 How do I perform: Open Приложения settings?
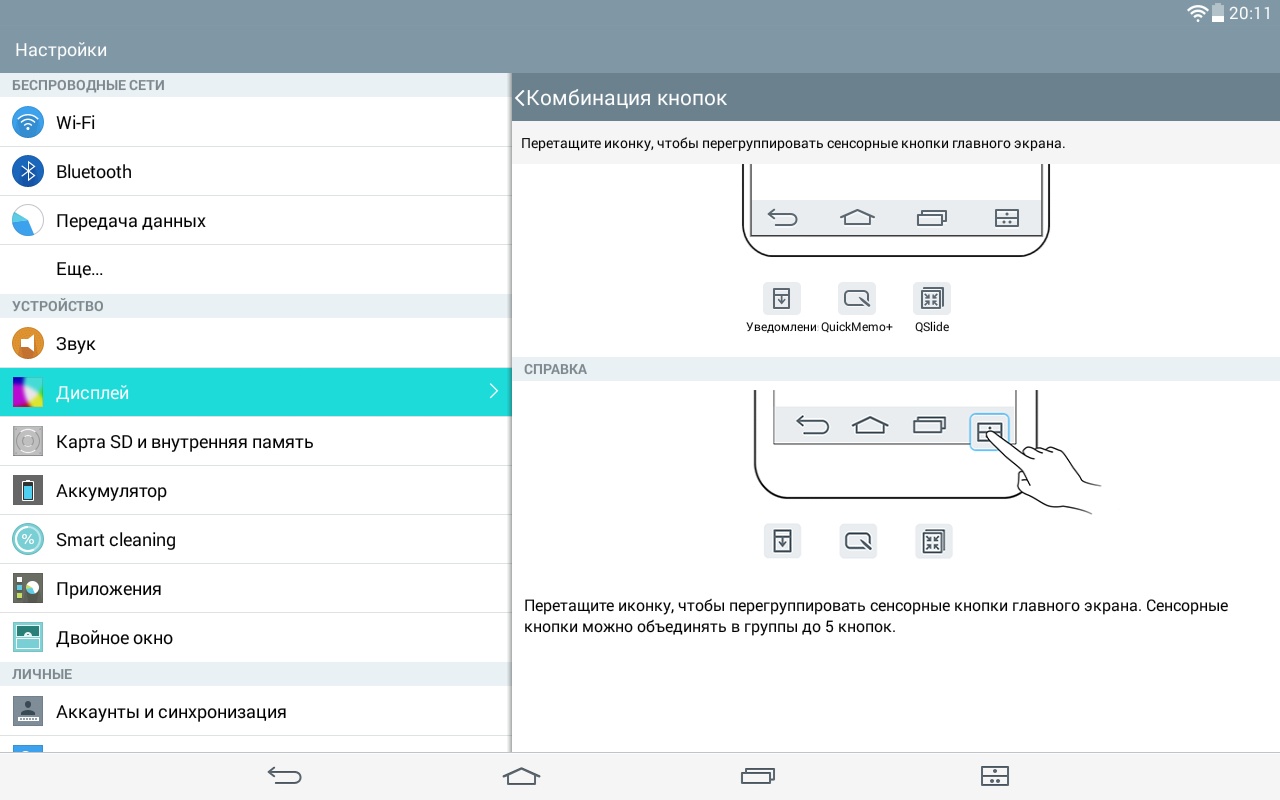click(255, 589)
